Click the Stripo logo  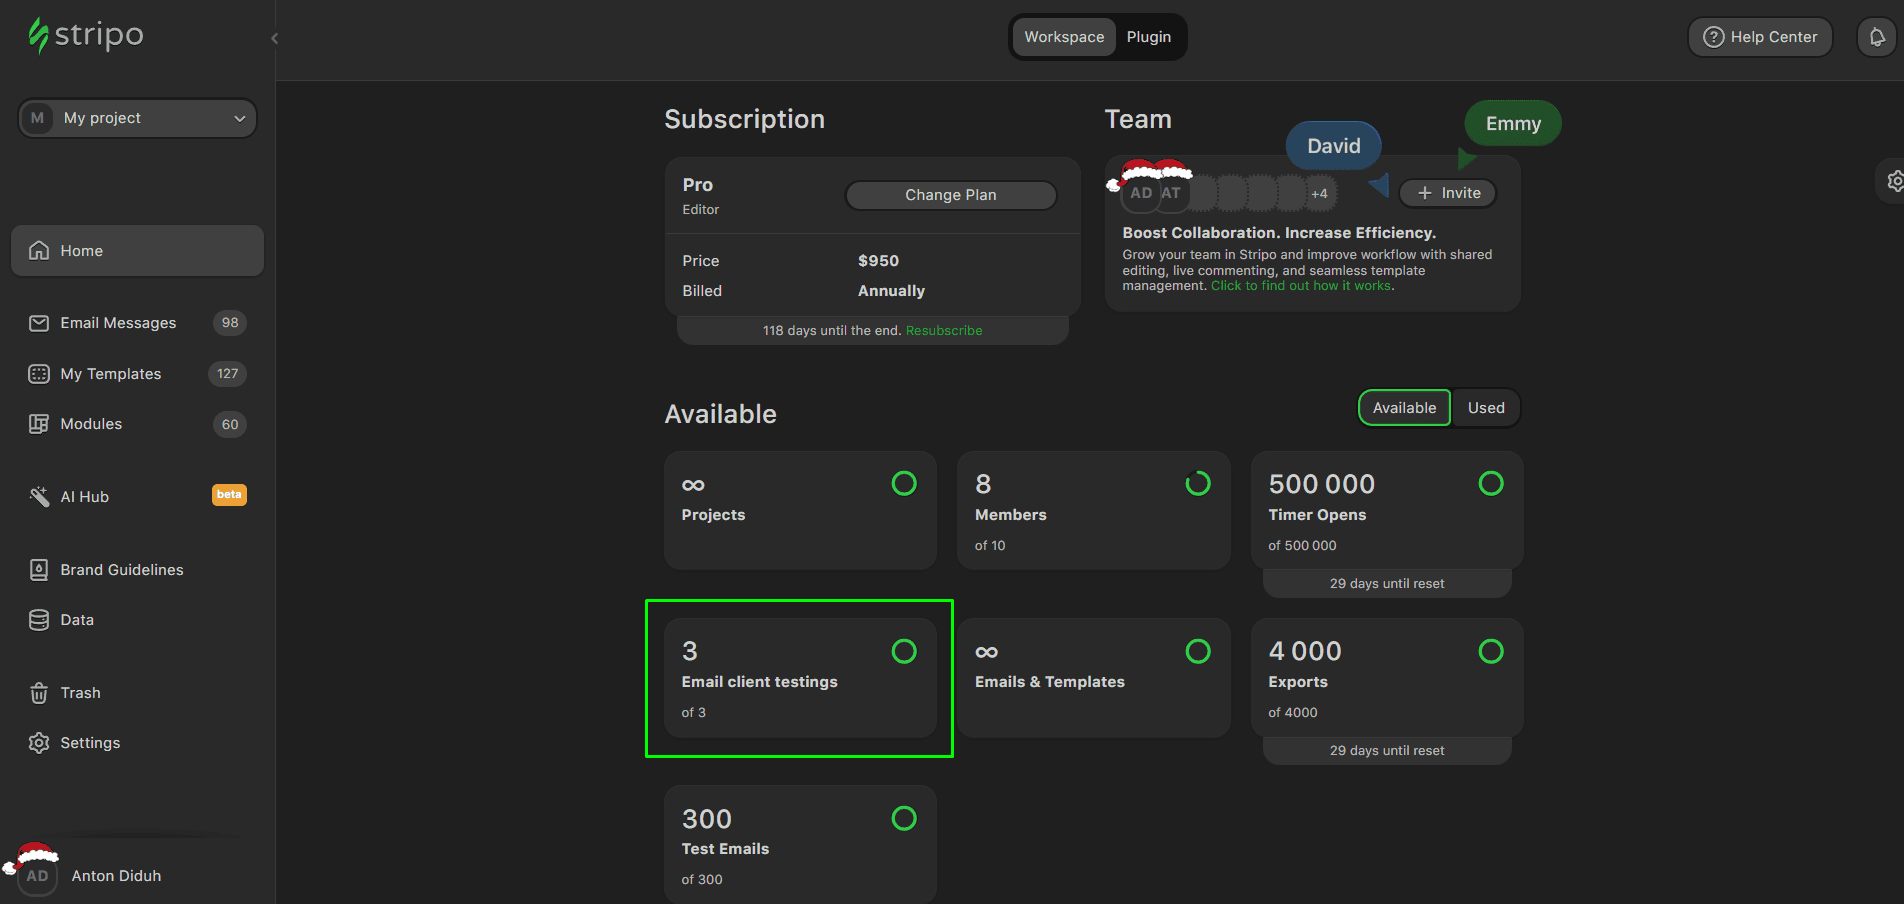(x=86, y=35)
